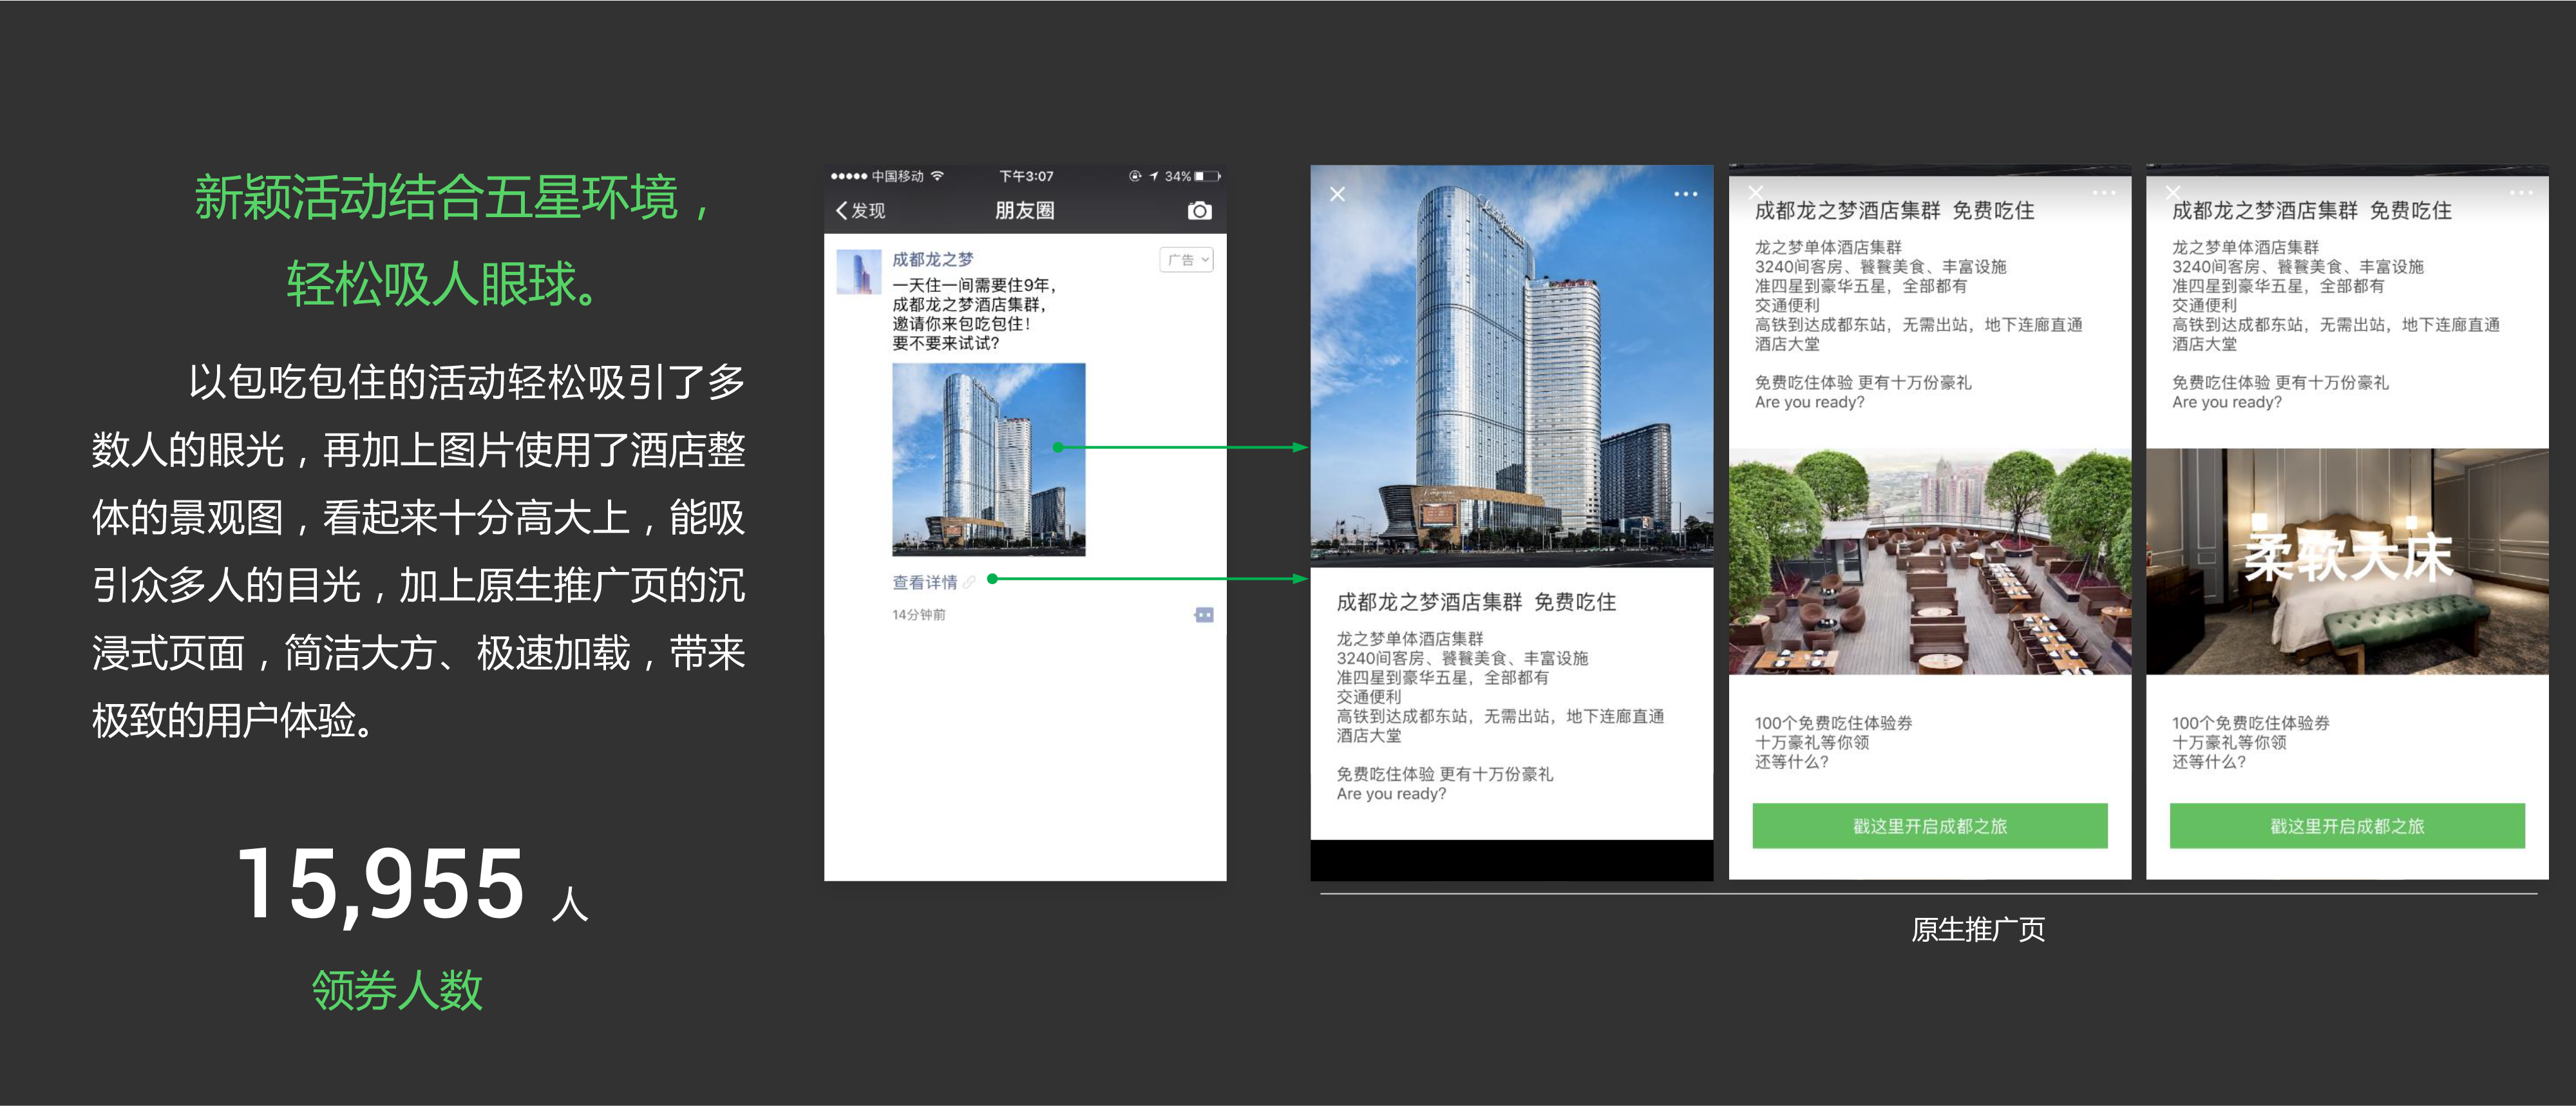This screenshot has height=1106, width=2576.
Task: Tap the battery indicator showing 34%
Action: 1193,176
